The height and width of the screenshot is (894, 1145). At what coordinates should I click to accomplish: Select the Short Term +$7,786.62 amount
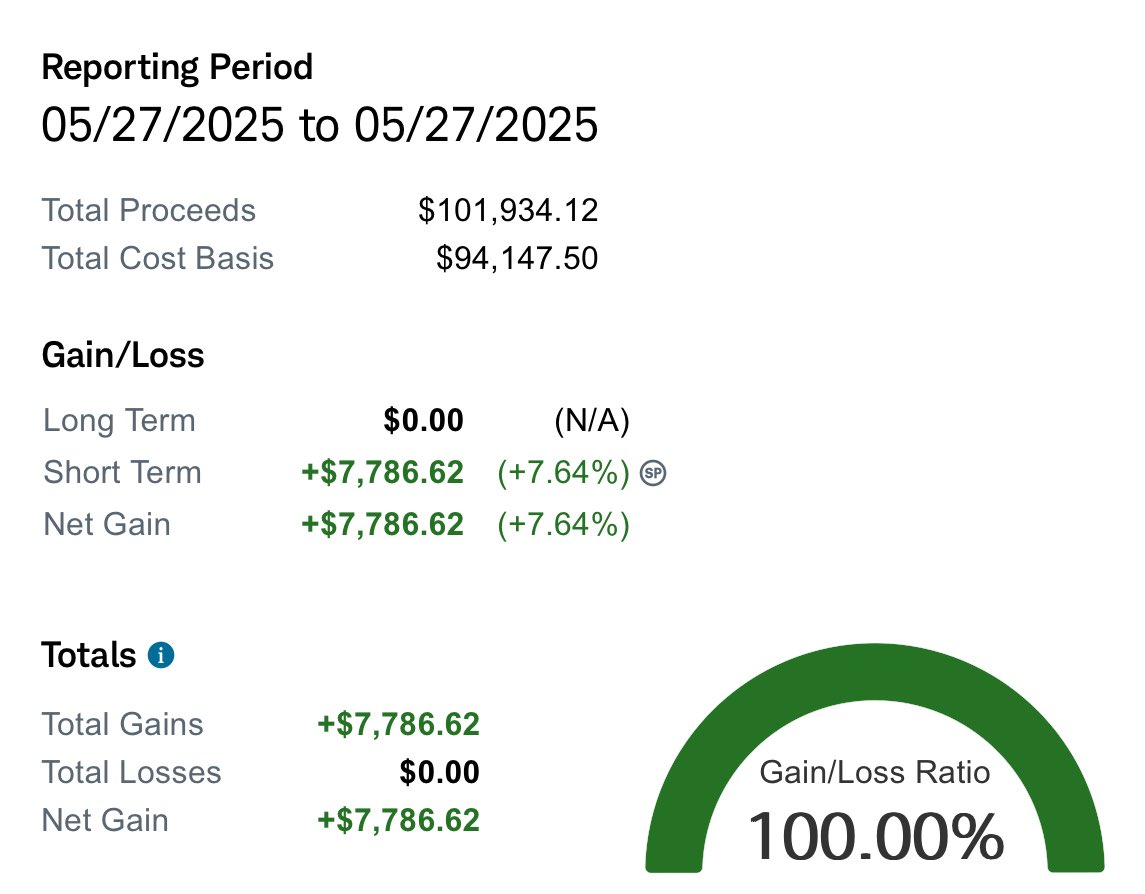(x=383, y=473)
